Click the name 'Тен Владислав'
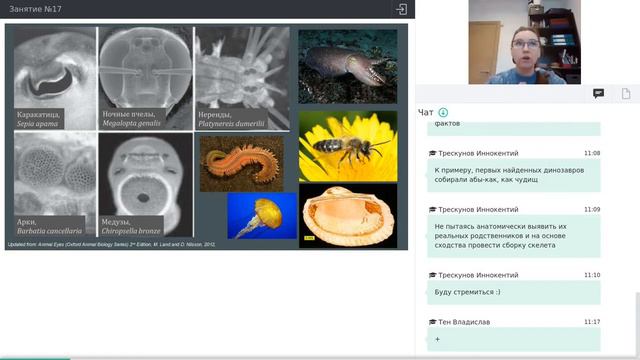The height and width of the screenshot is (360, 640). point(464,322)
